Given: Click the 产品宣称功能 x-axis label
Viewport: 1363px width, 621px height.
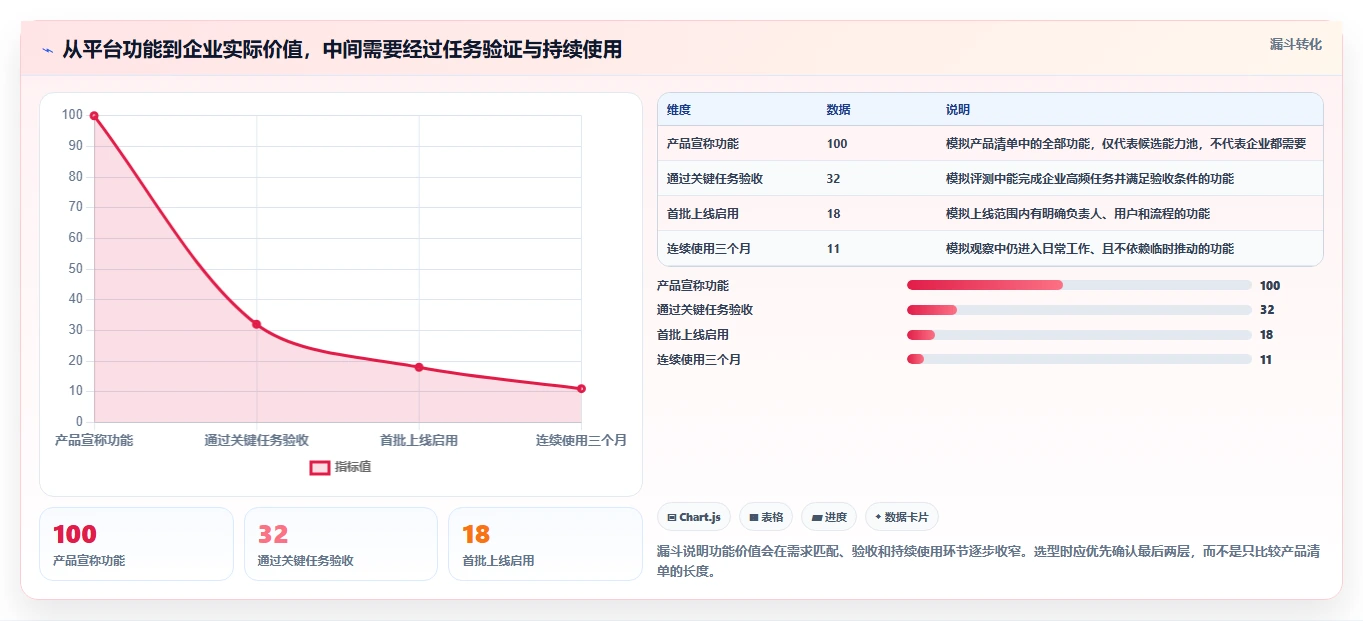Looking at the screenshot, I should pyautogui.click(x=94, y=441).
